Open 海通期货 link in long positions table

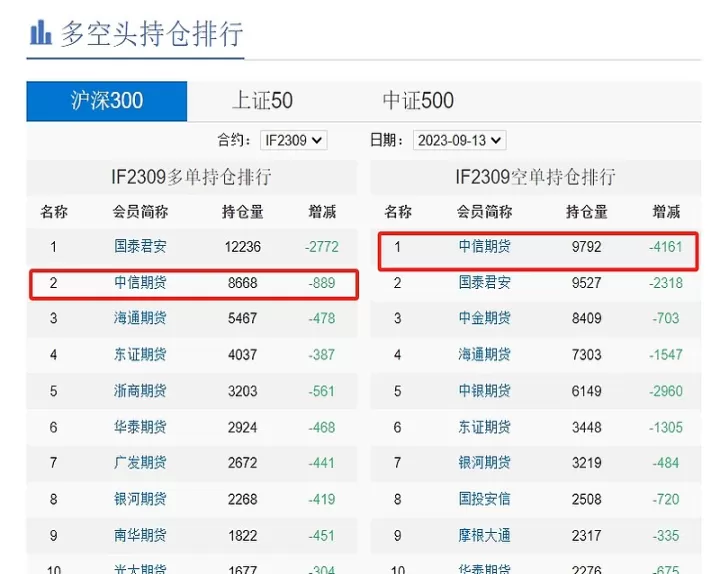tap(140, 318)
